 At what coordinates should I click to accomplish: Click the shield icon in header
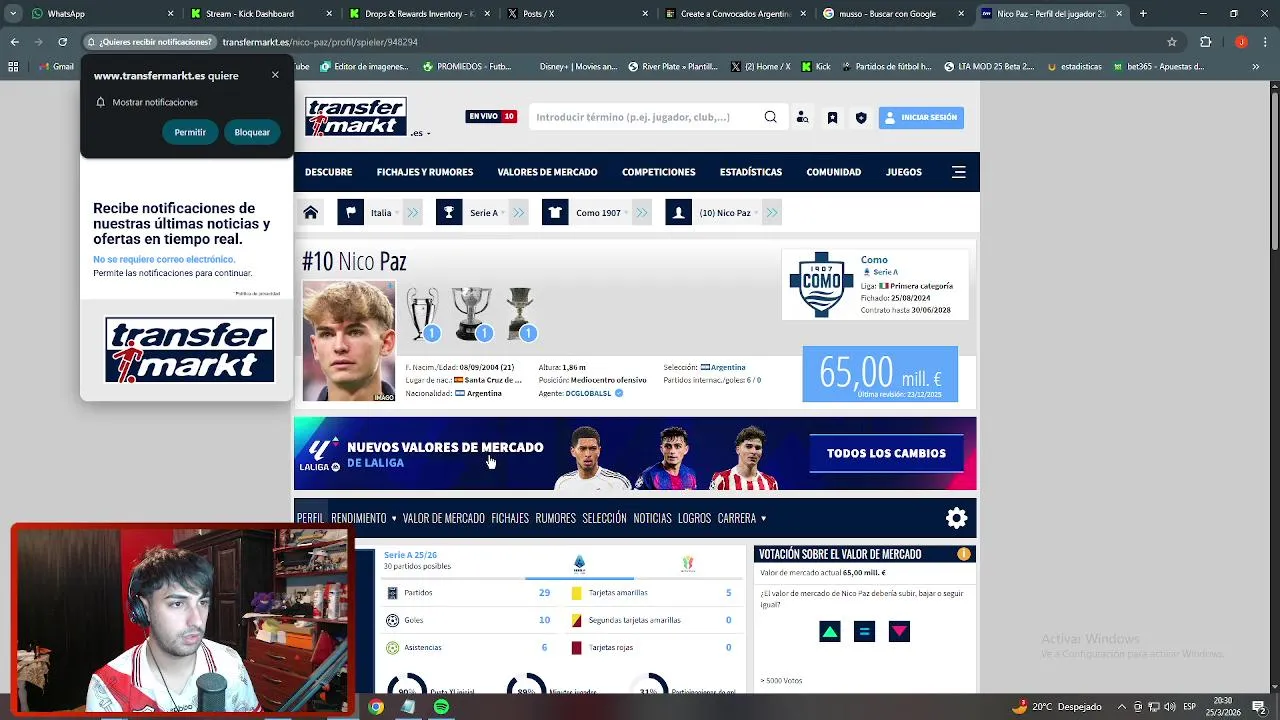(861, 117)
